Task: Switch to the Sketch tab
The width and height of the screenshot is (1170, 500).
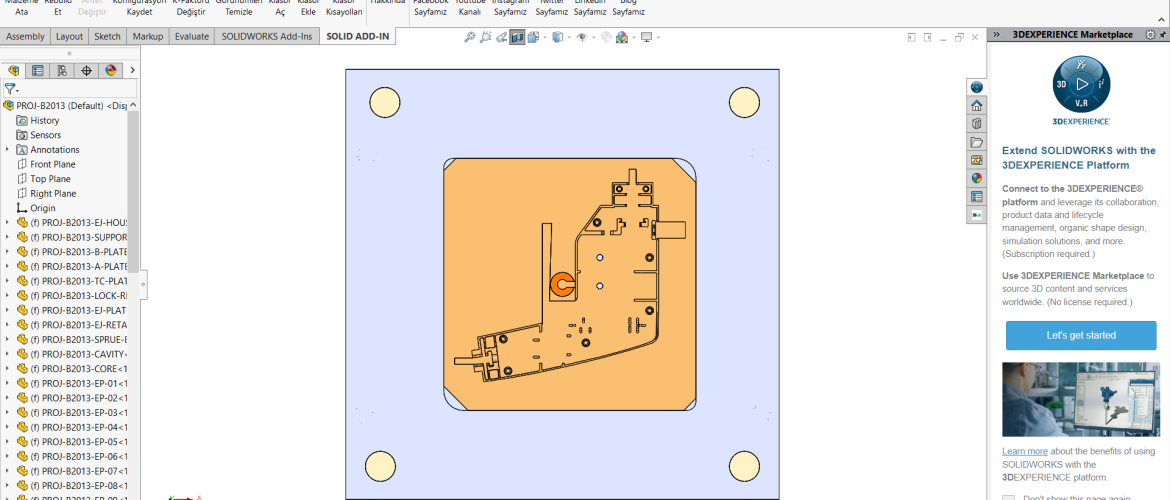Action: point(107,36)
